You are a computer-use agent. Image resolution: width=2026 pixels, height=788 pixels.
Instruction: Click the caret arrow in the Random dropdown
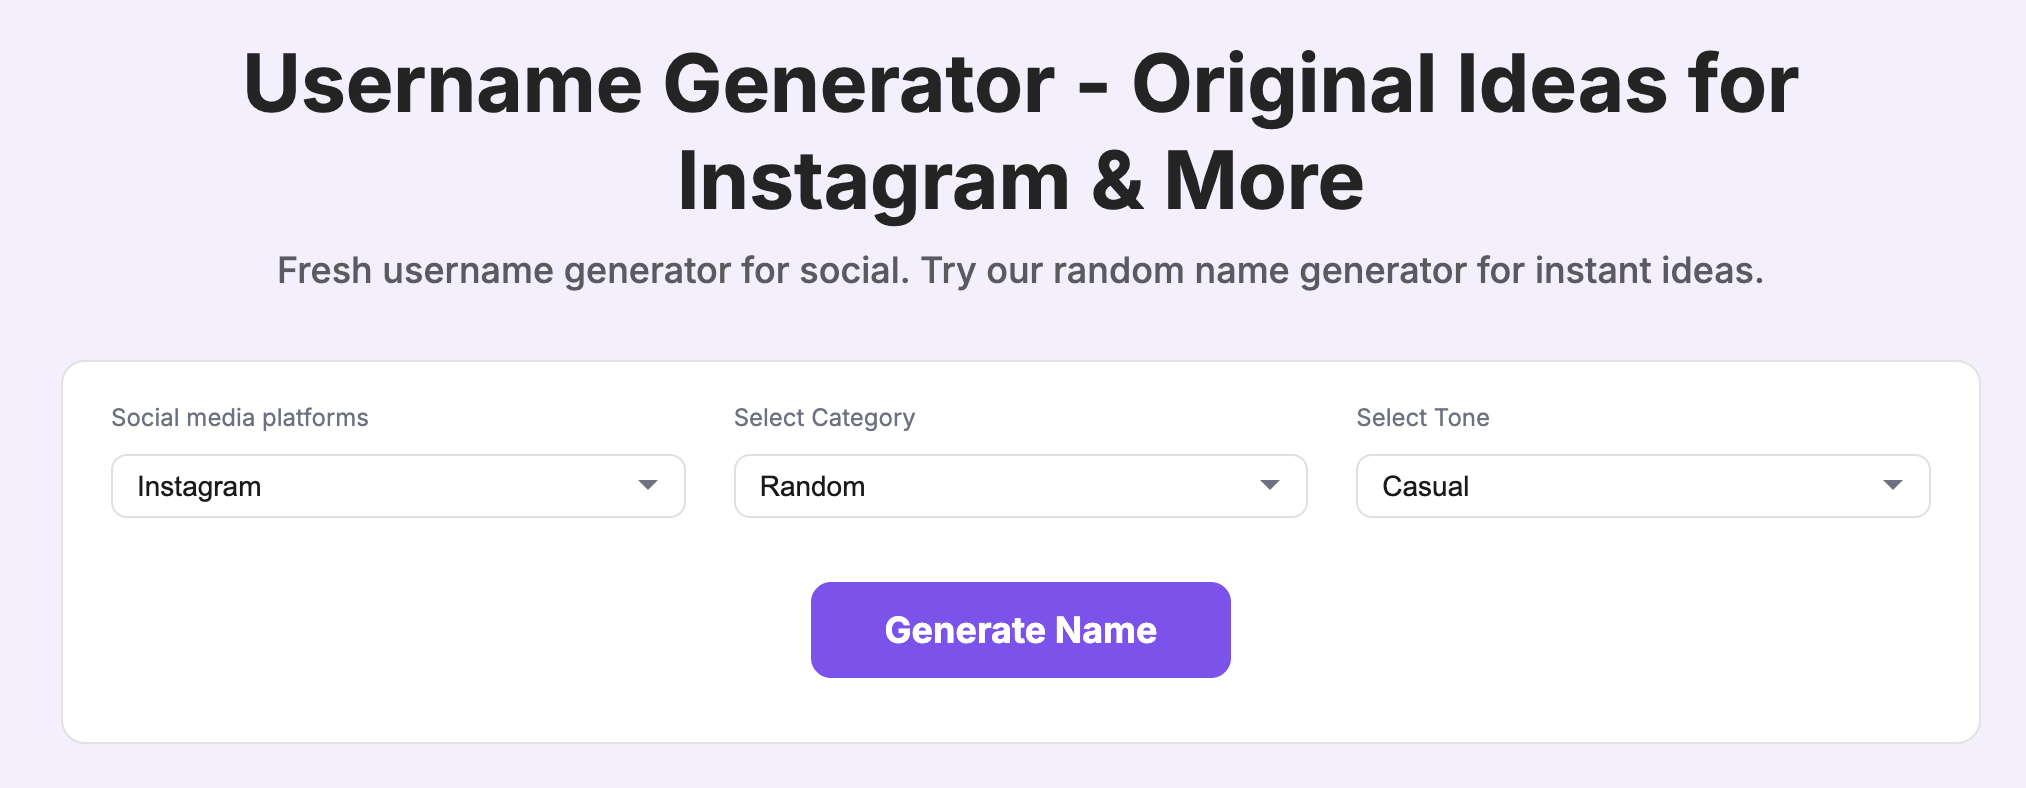click(x=1270, y=485)
